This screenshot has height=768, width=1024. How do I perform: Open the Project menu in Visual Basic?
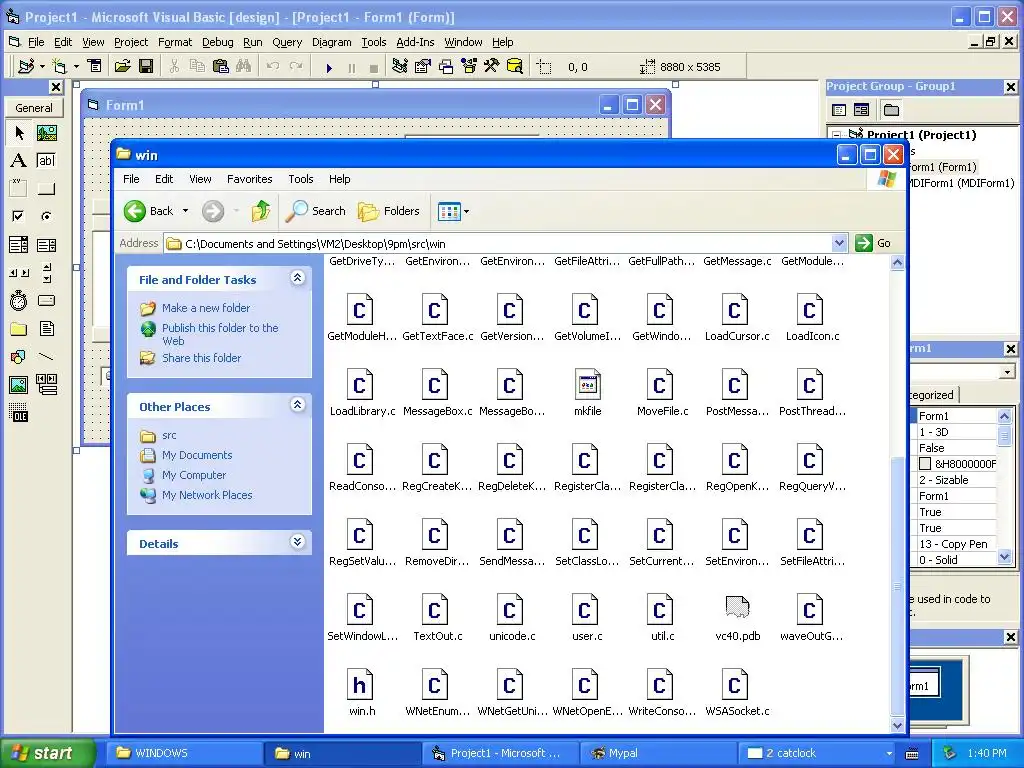coord(131,42)
